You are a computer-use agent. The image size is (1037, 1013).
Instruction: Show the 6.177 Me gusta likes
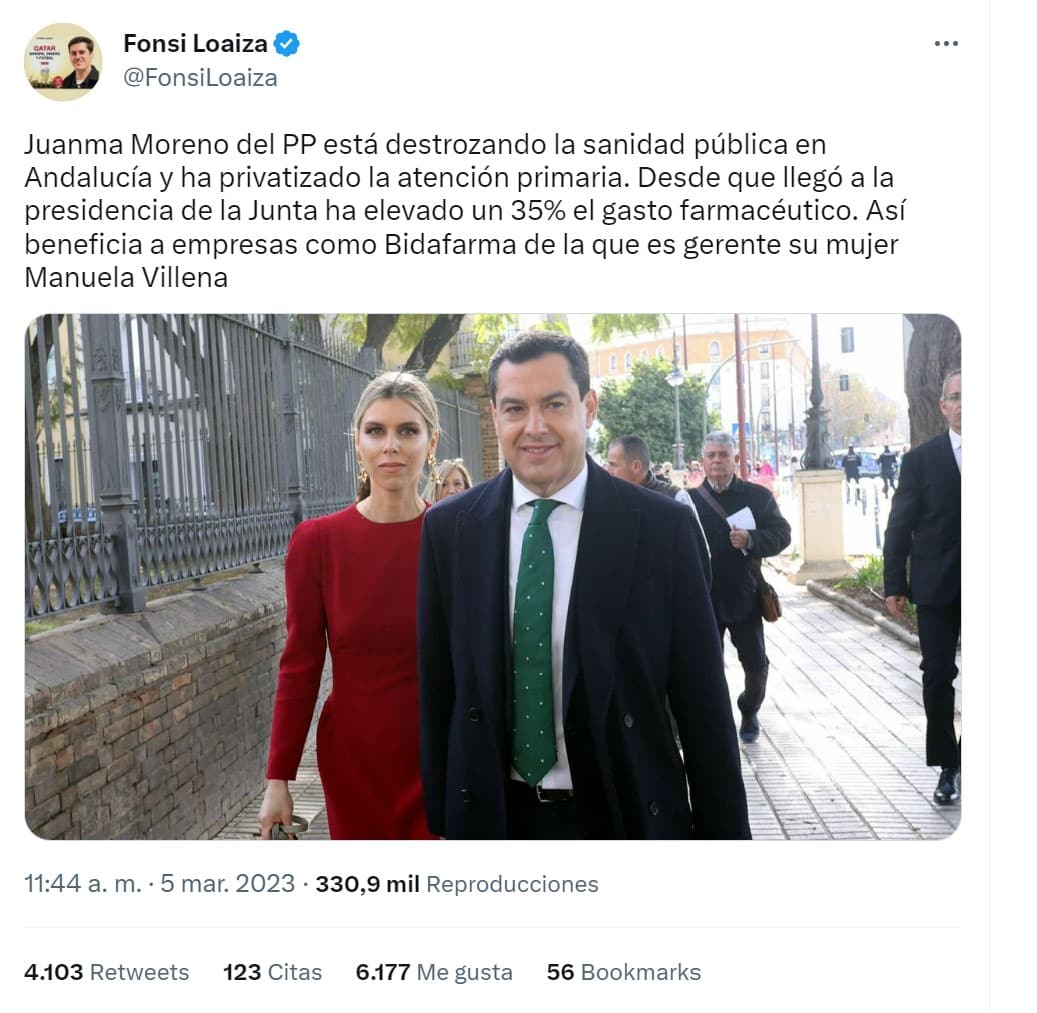tap(434, 972)
